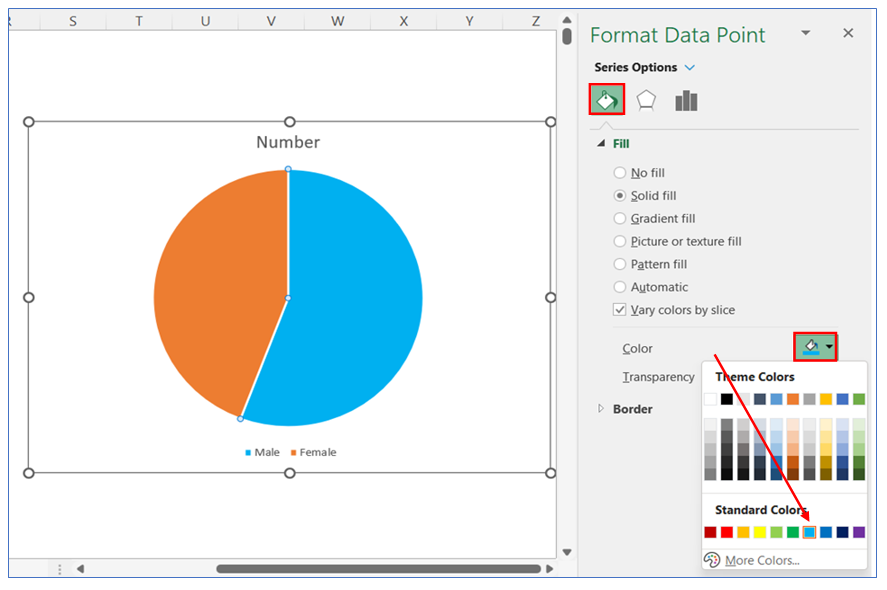Image resolution: width=887 pixels, height=590 pixels.
Task: Select the purple standard color swatch
Action: coord(859,532)
